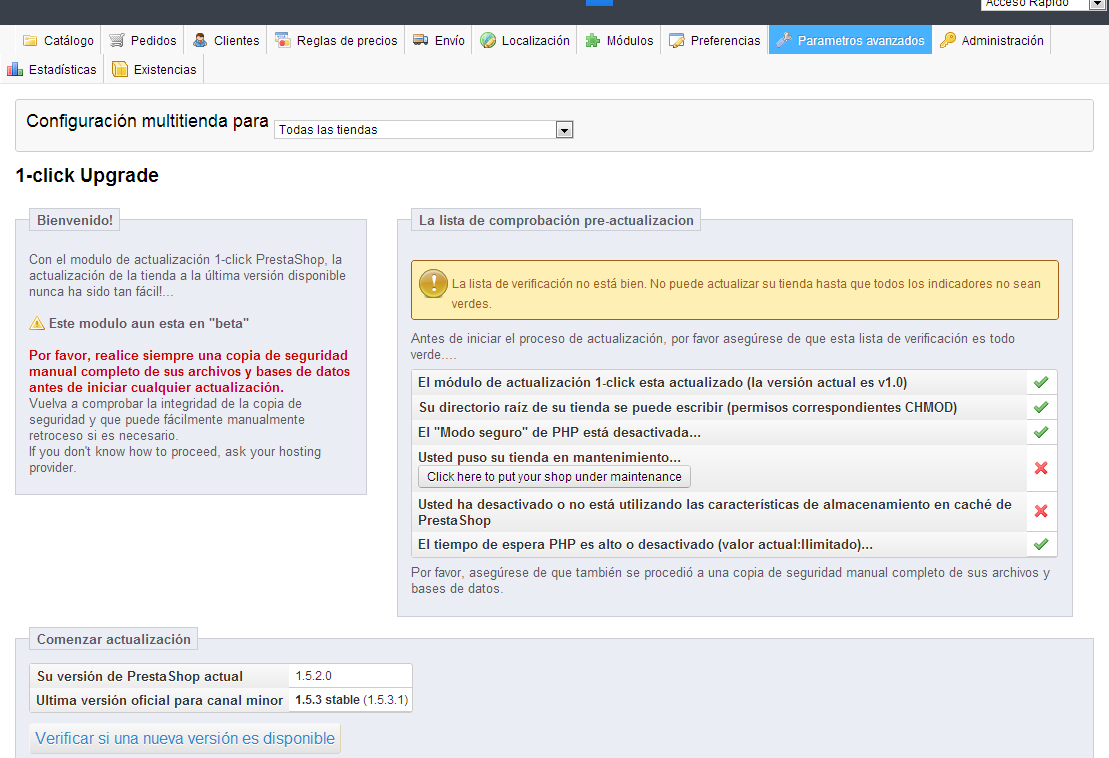
Task: Open the Catálogo menu
Action: point(58,40)
